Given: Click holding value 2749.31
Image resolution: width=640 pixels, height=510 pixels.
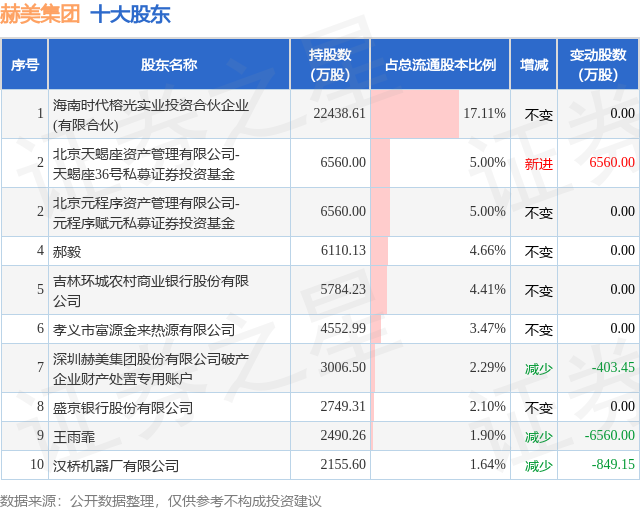Looking at the screenshot, I should (343, 406).
